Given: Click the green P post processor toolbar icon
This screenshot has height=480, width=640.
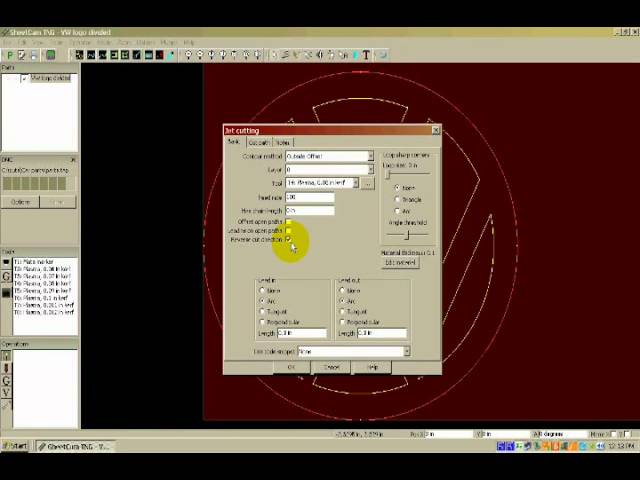Looking at the screenshot, I should coord(10,55).
